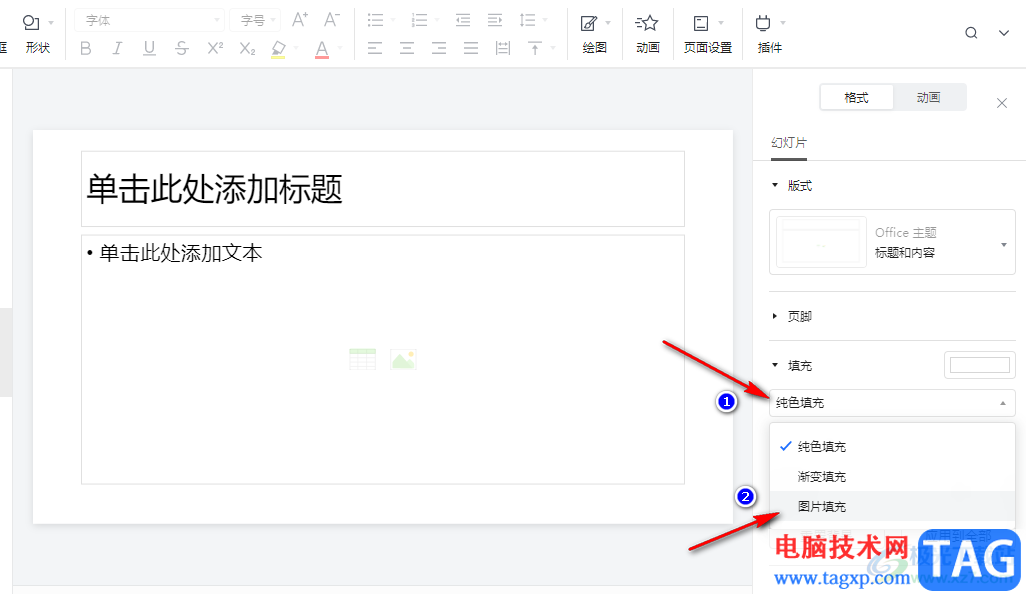
Task: Select the layout preview thumbnail
Action: [x=821, y=241]
